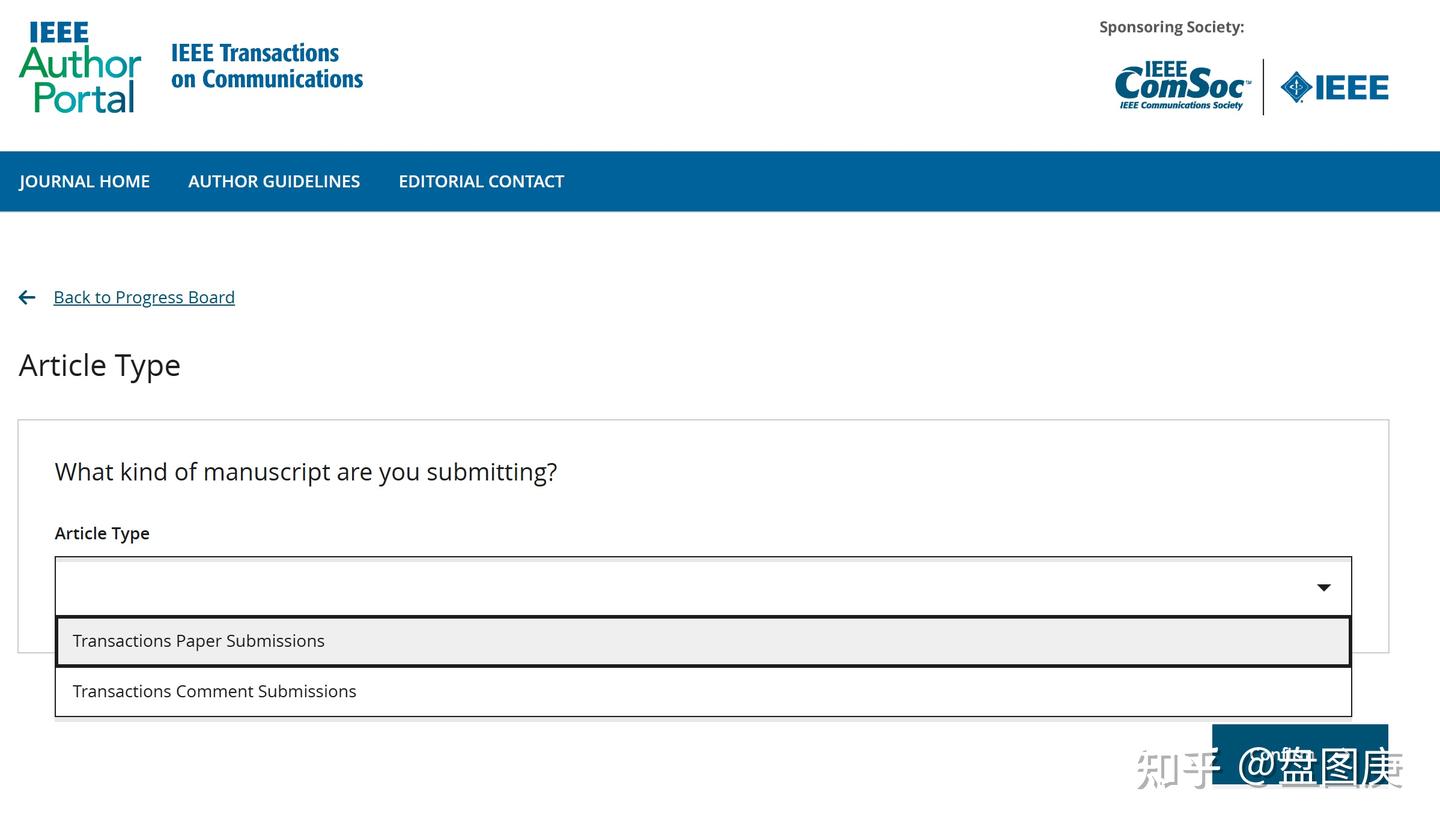Select Transactions Paper Submissions option

point(199,641)
